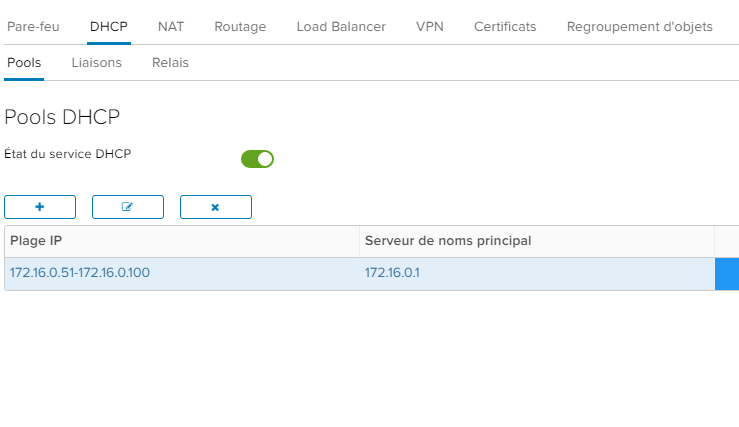Image resolution: width=739 pixels, height=427 pixels.
Task: Select the Pools sub-tab
Action: point(24,63)
